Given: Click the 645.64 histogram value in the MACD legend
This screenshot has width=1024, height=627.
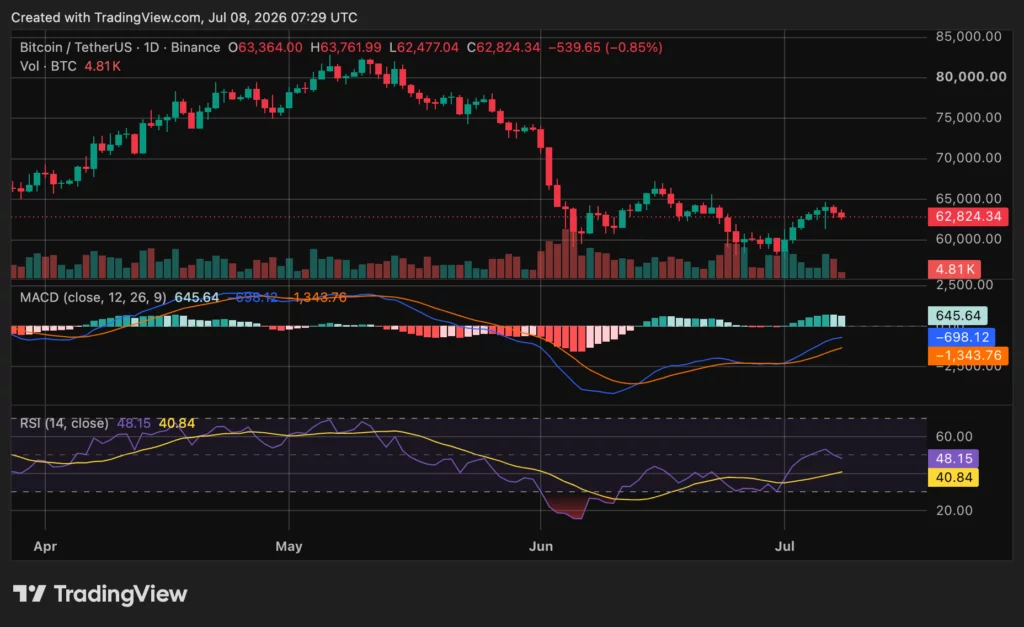Looking at the screenshot, I should pos(197,298).
